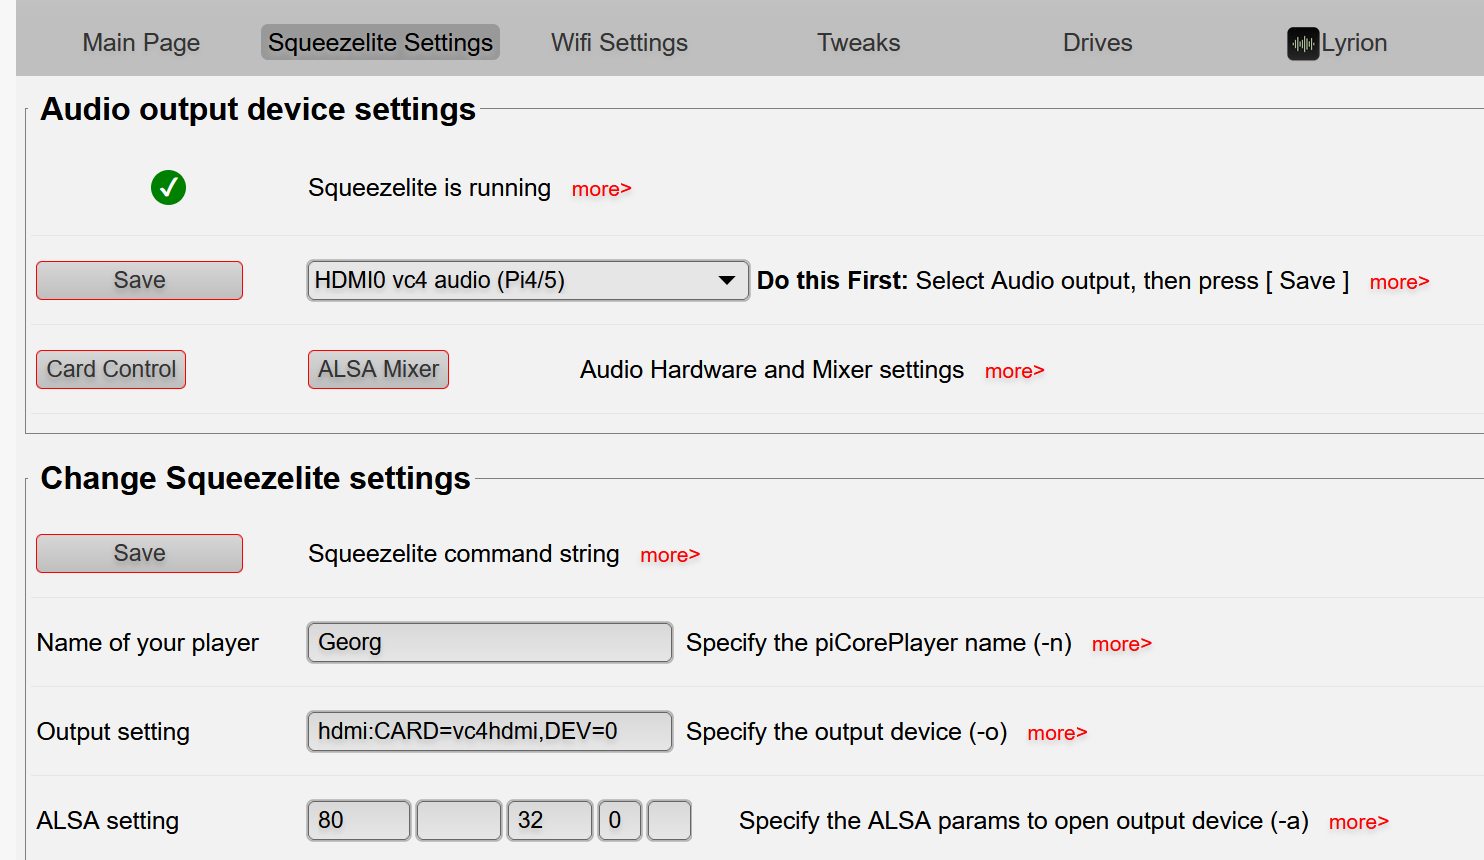Click the Name of your player label
The height and width of the screenshot is (860, 1484).
(x=148, y=643)
